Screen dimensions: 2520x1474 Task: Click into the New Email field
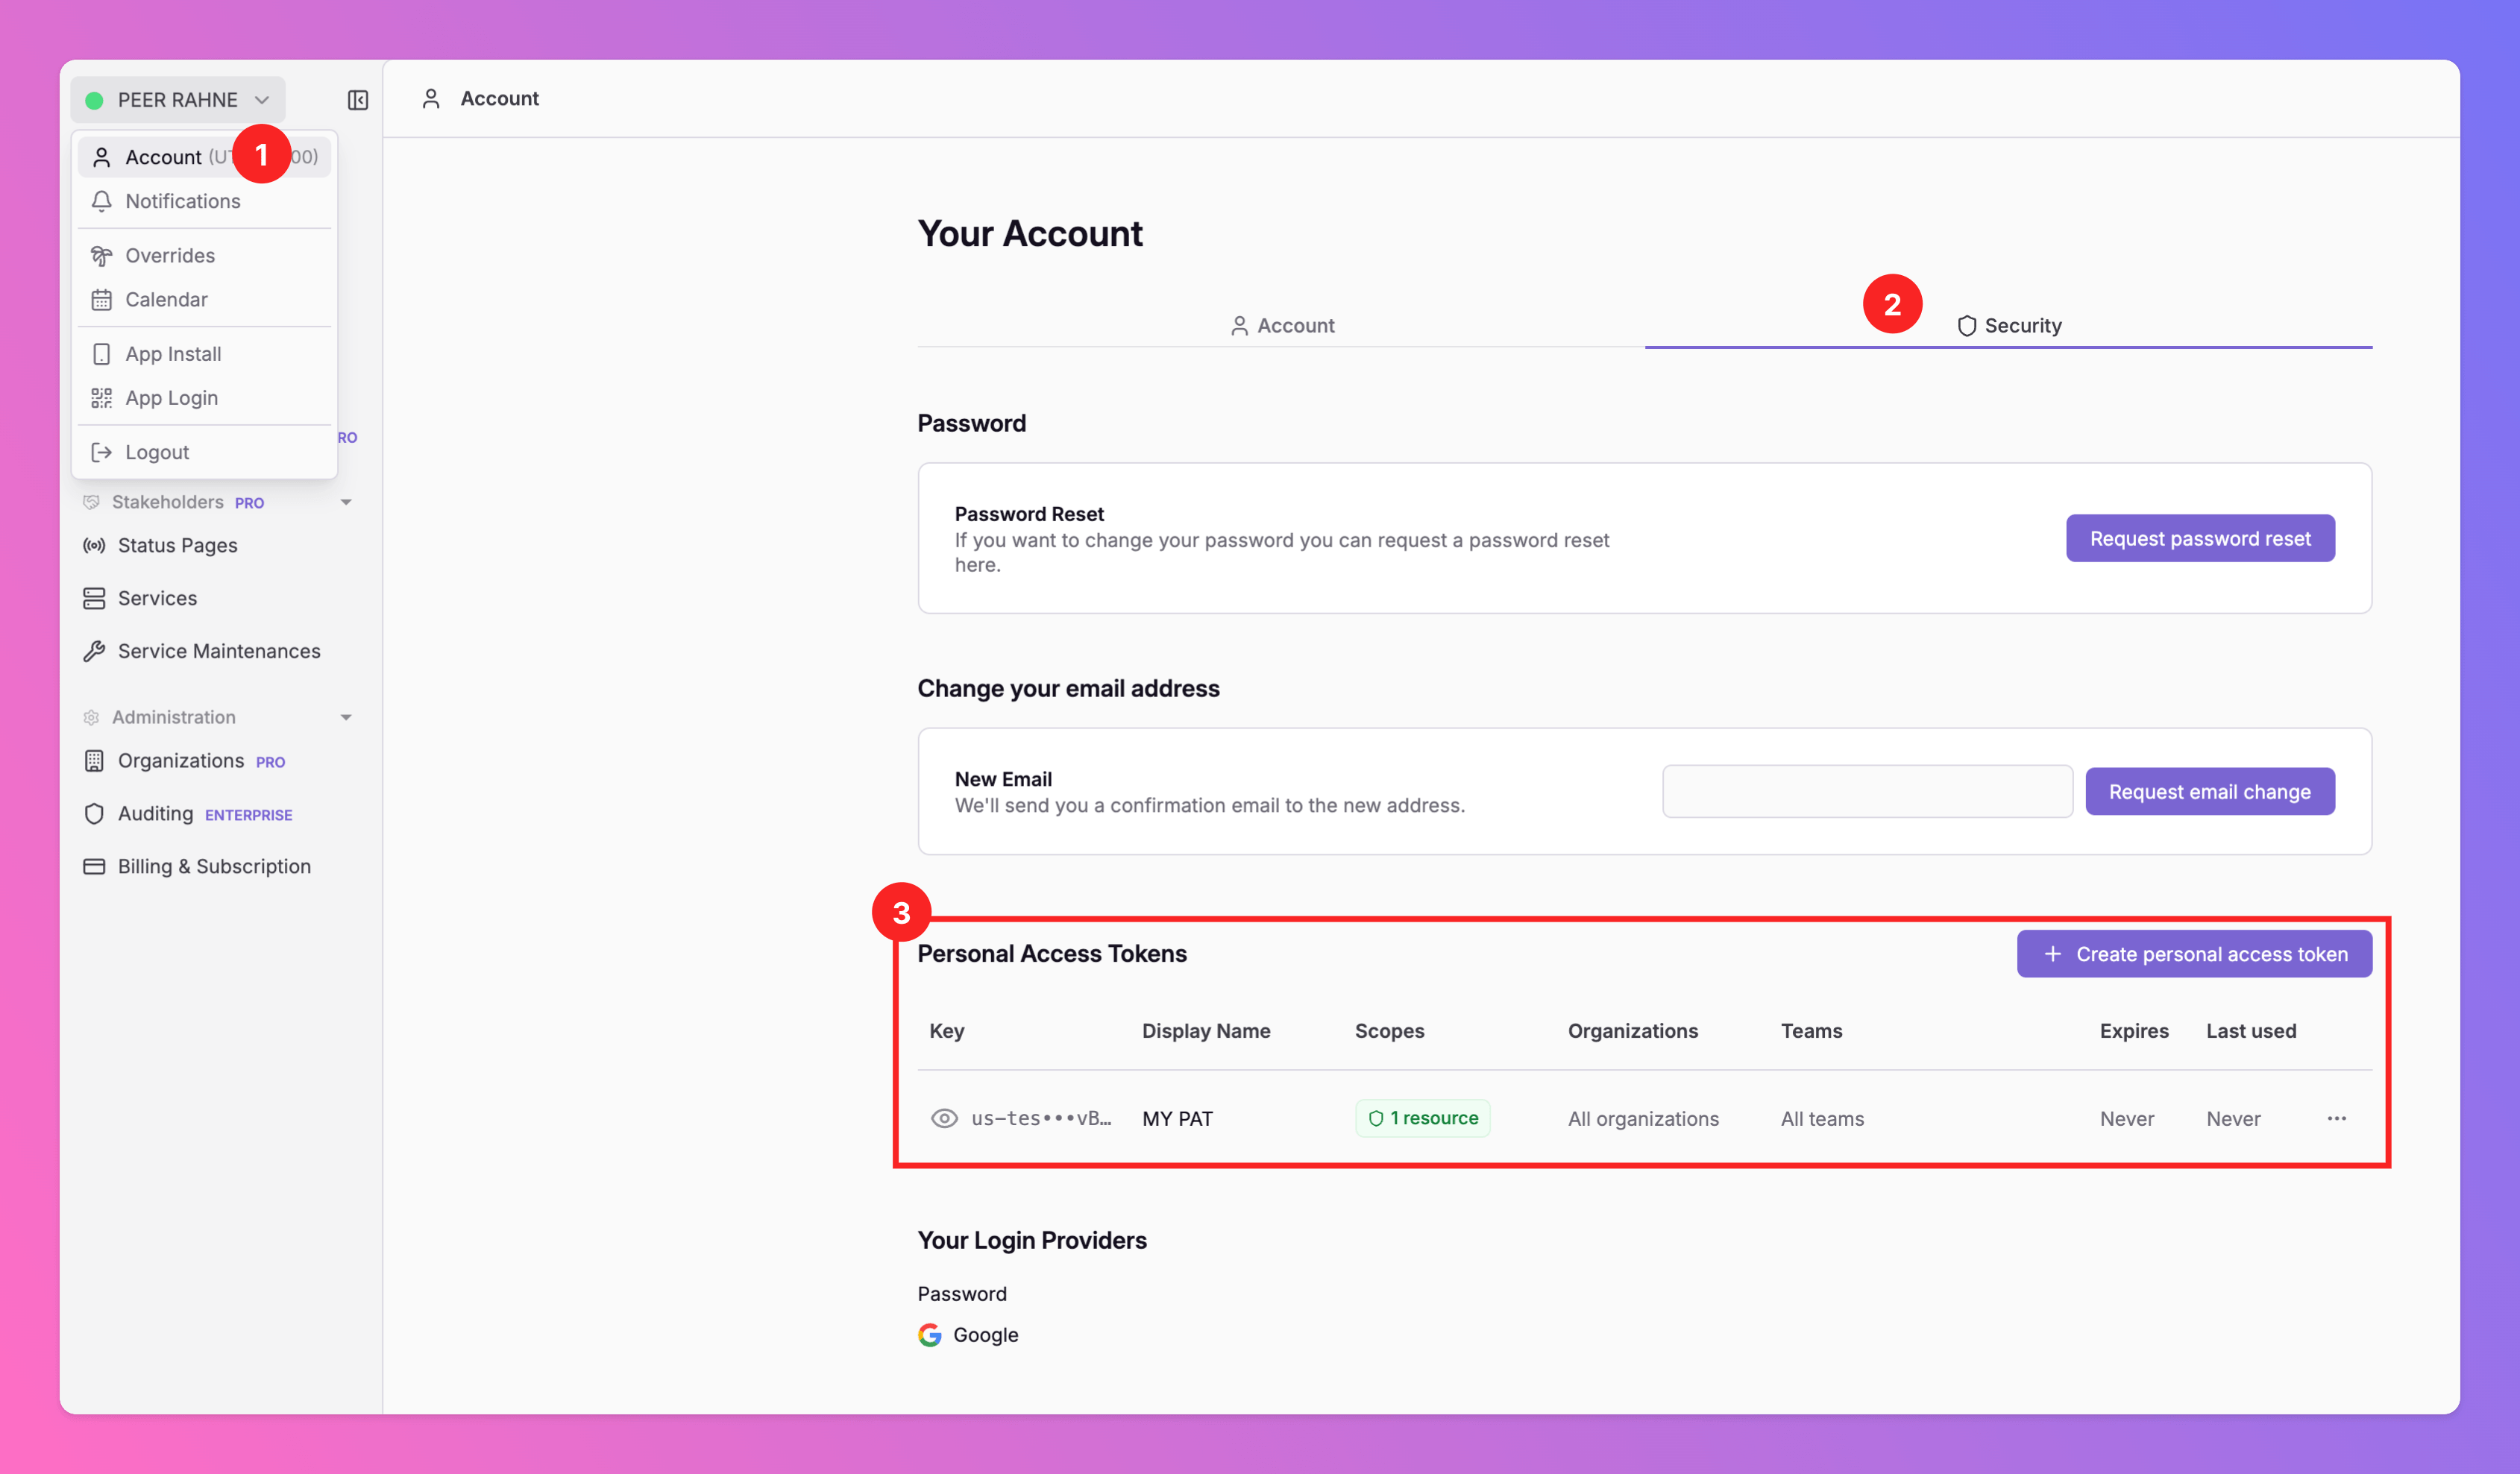1867,791
